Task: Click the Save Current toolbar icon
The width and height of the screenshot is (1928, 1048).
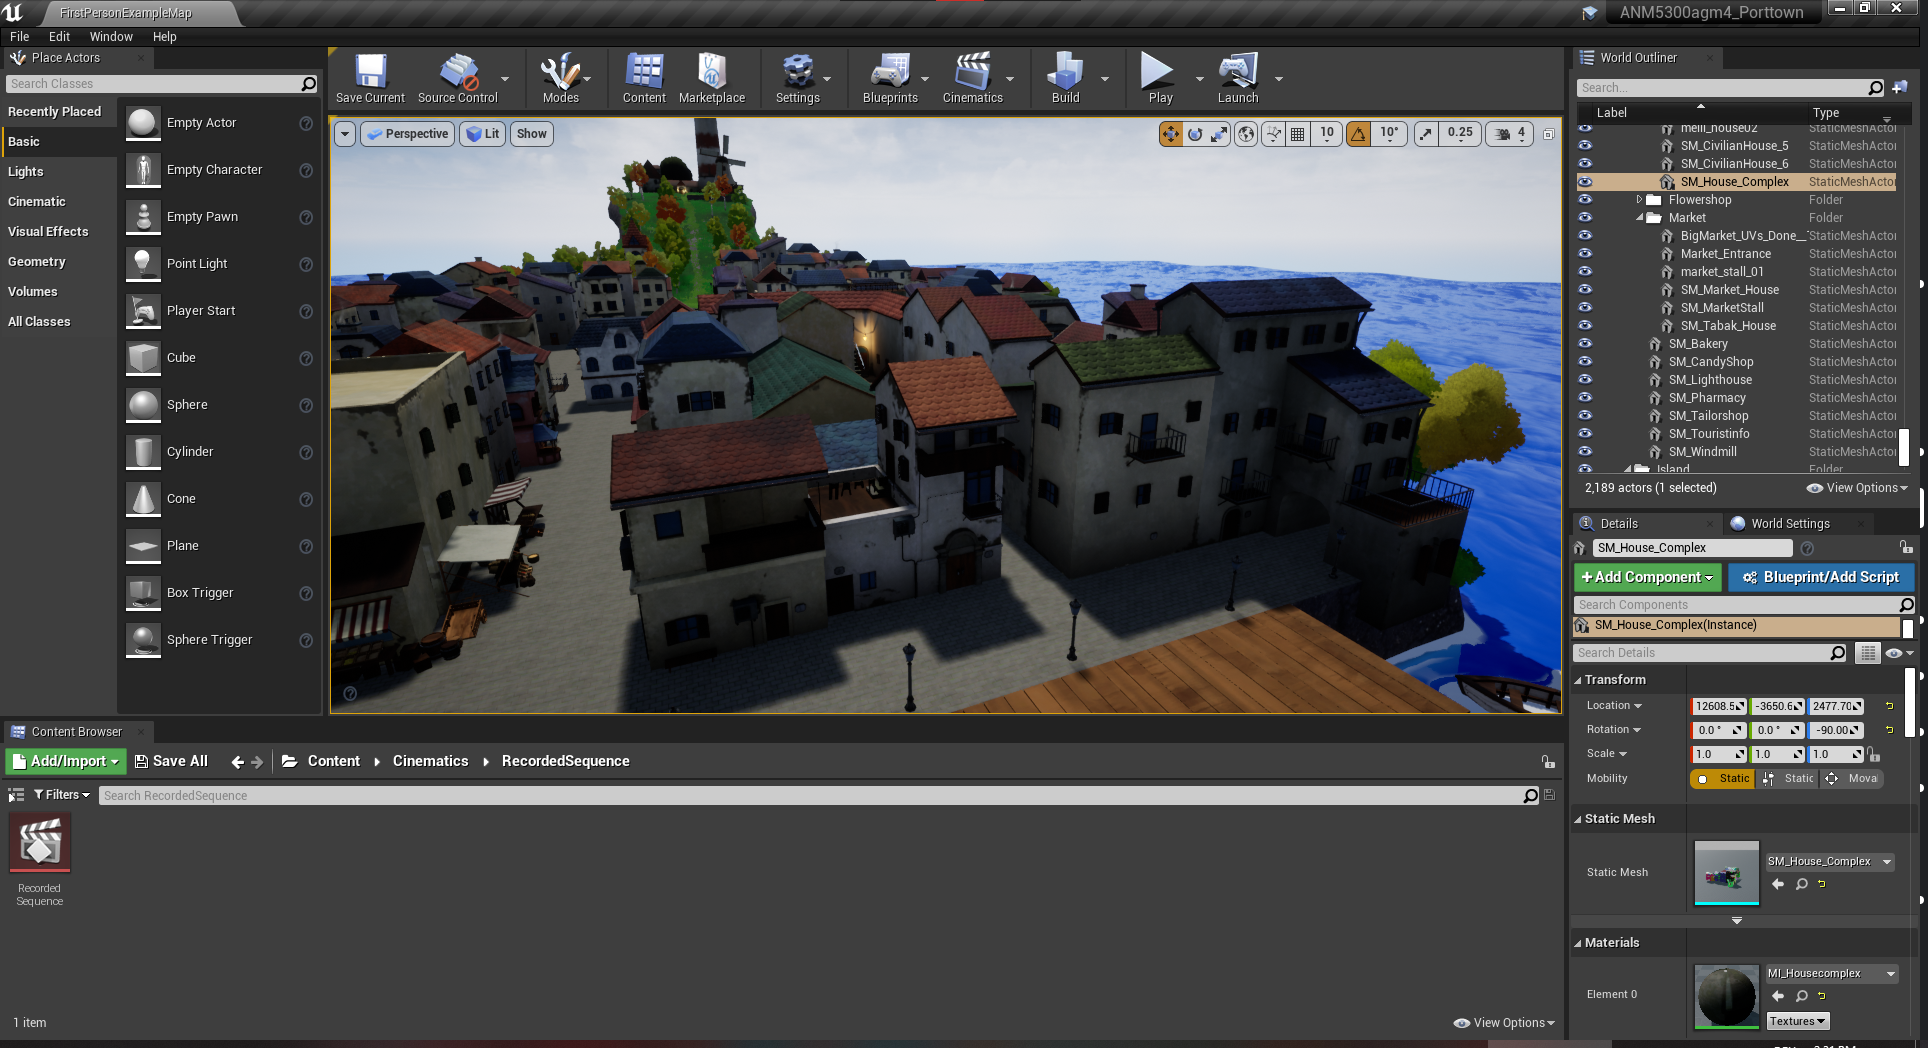Action: (370, 78)
